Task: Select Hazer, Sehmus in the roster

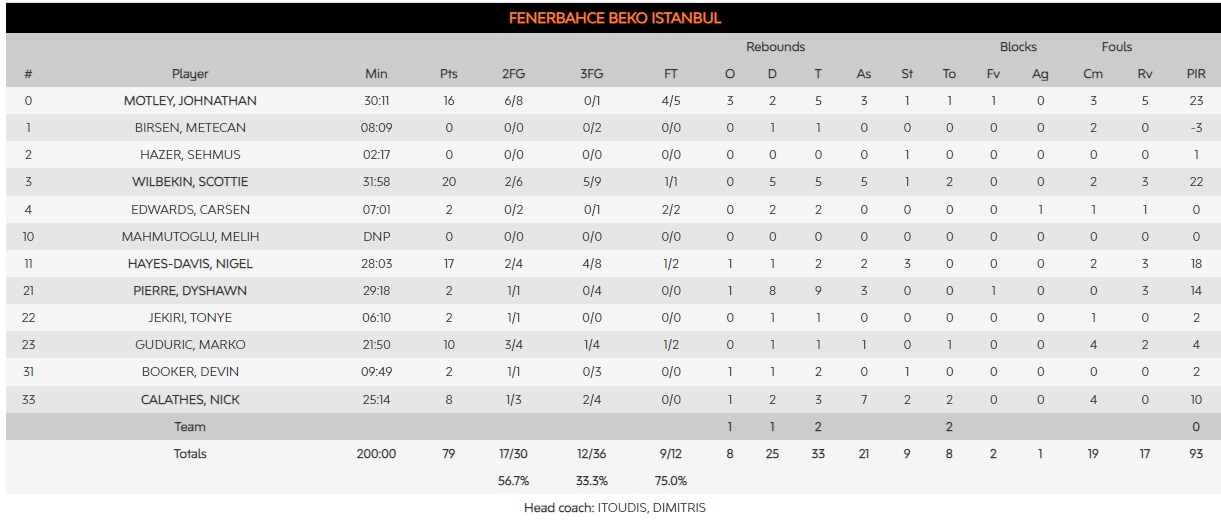Action: [190, 155]
